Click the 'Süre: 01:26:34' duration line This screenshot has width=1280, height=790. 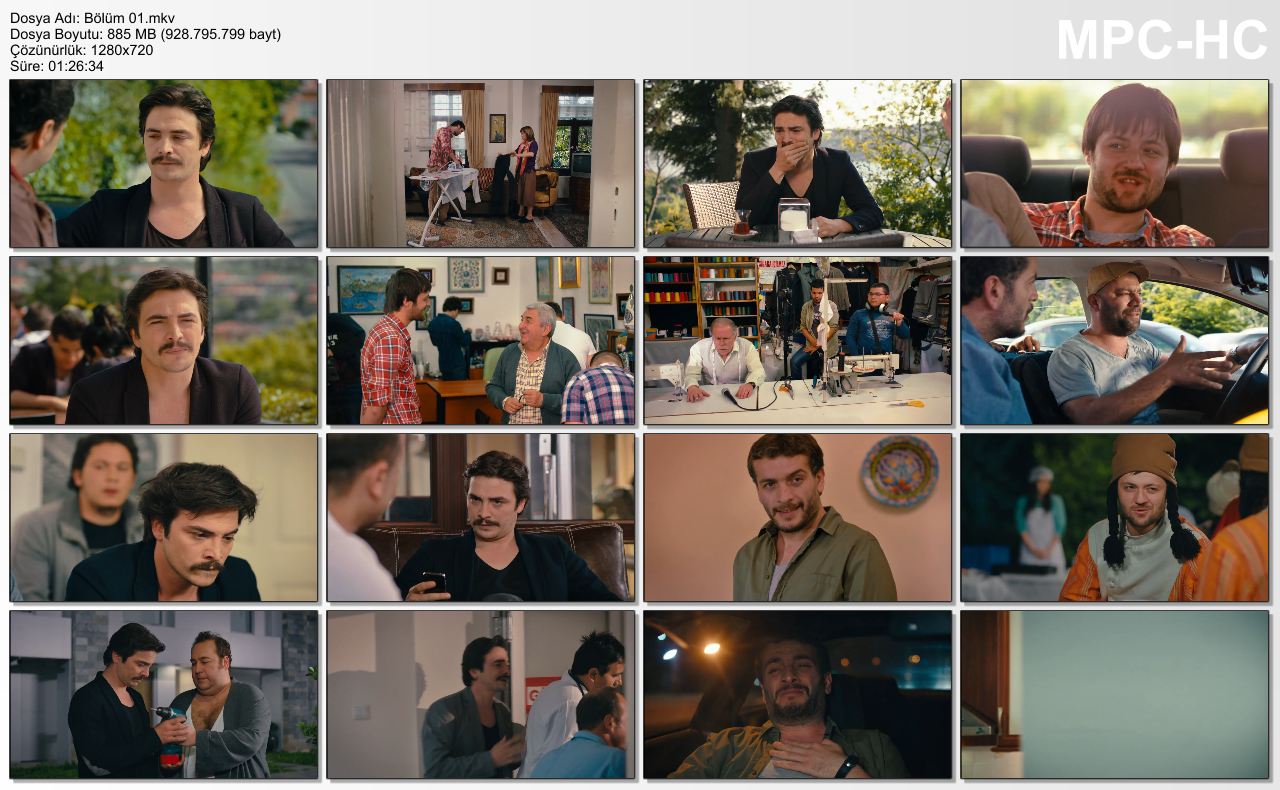56,66
